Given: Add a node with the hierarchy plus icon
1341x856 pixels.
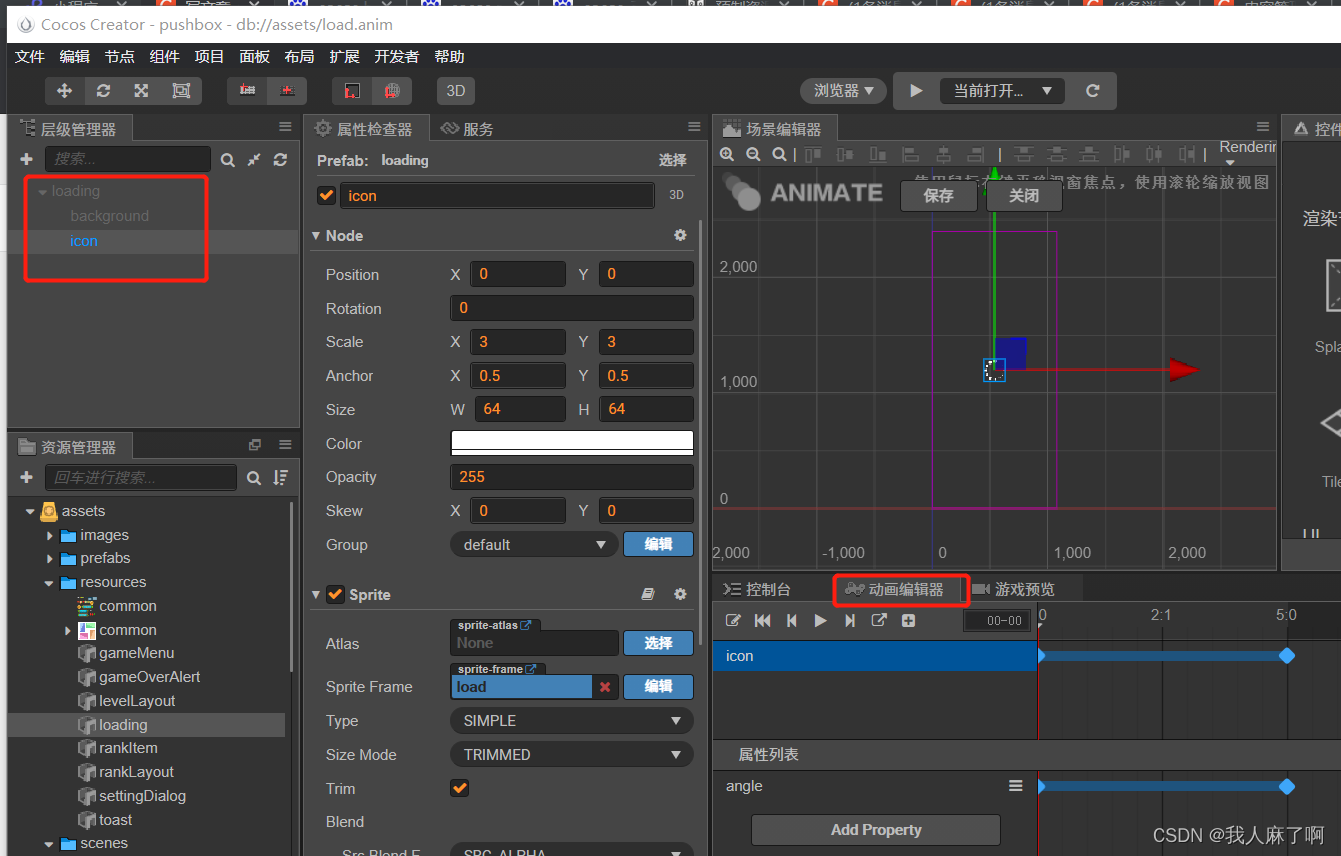Looking at the screenshot, I should click(27, 159).
